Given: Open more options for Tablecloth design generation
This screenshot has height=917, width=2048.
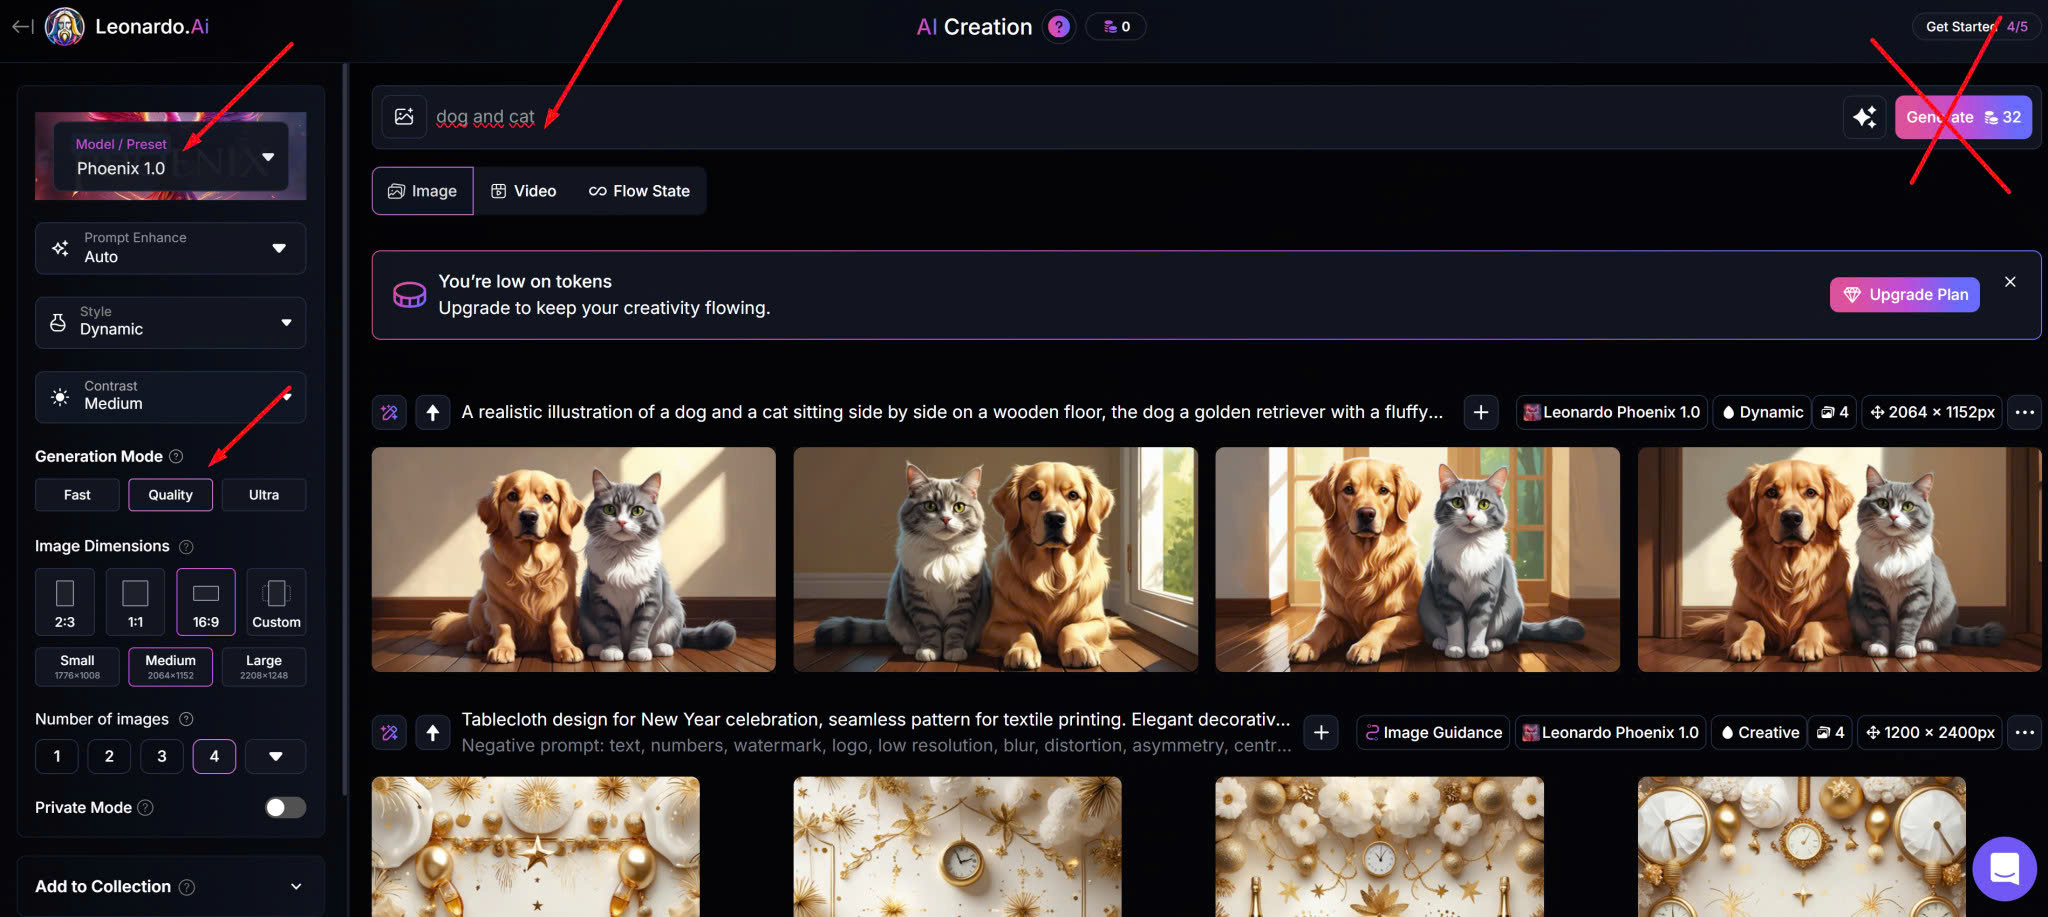Looking at the screenshot, I should (x=2025, y=733).
